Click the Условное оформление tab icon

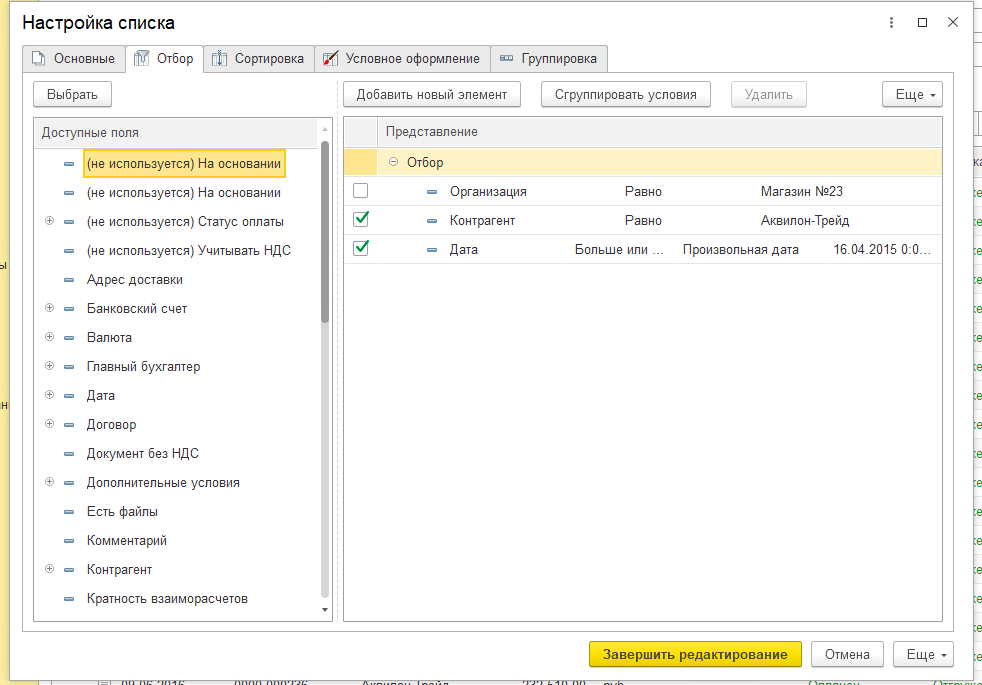330,59
